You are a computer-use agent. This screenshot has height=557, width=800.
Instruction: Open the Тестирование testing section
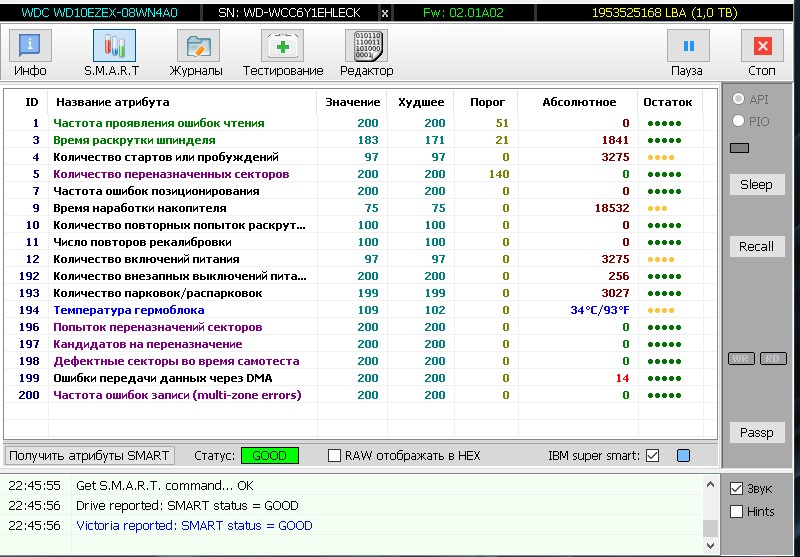tap(283, 53)
